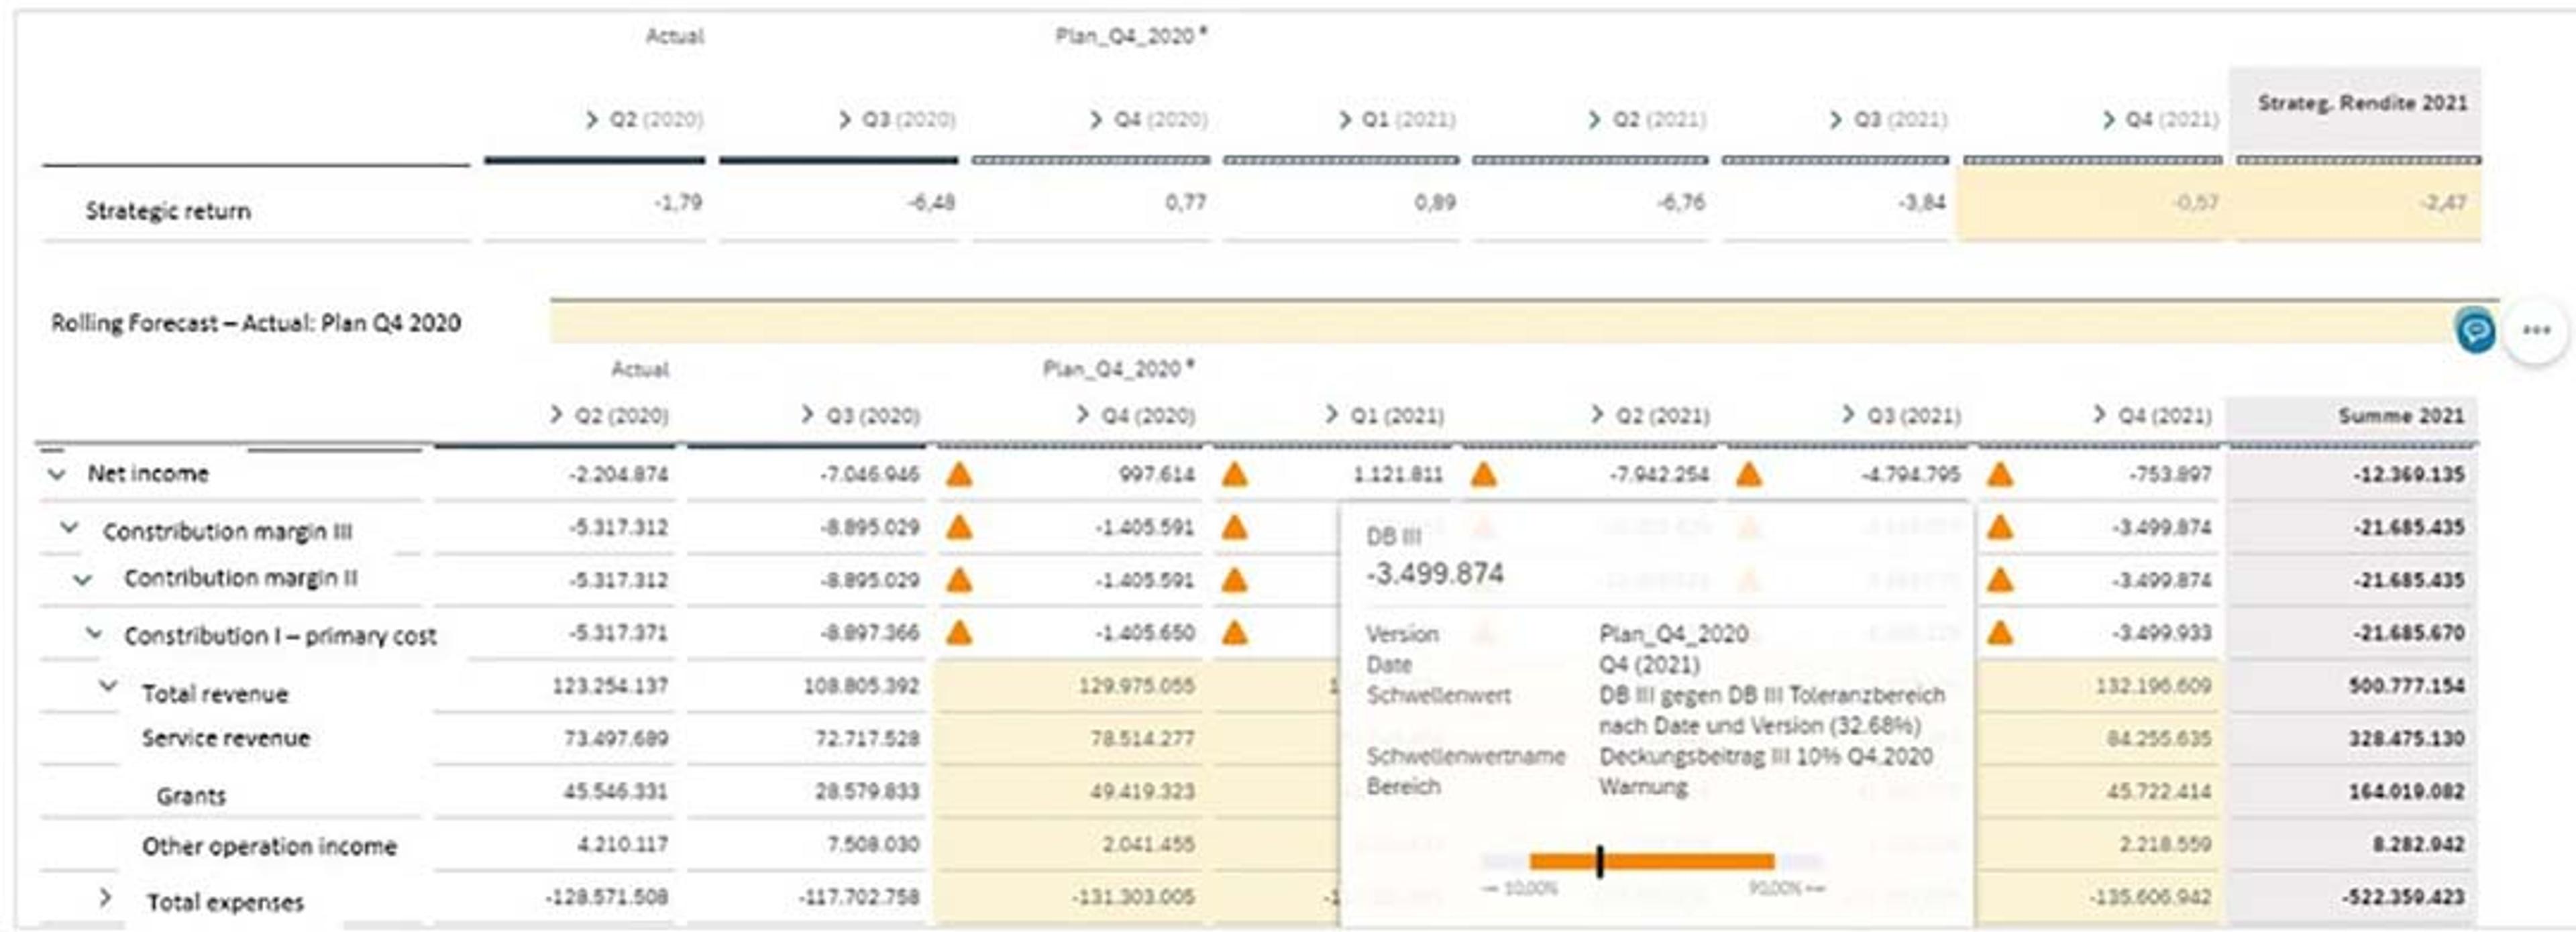Image resolution: width=2576 pixels, height=932 pixels.
Task: Click Constribution I primary cost warning triangle Q4 (2020)
Action: click(959, 633)
